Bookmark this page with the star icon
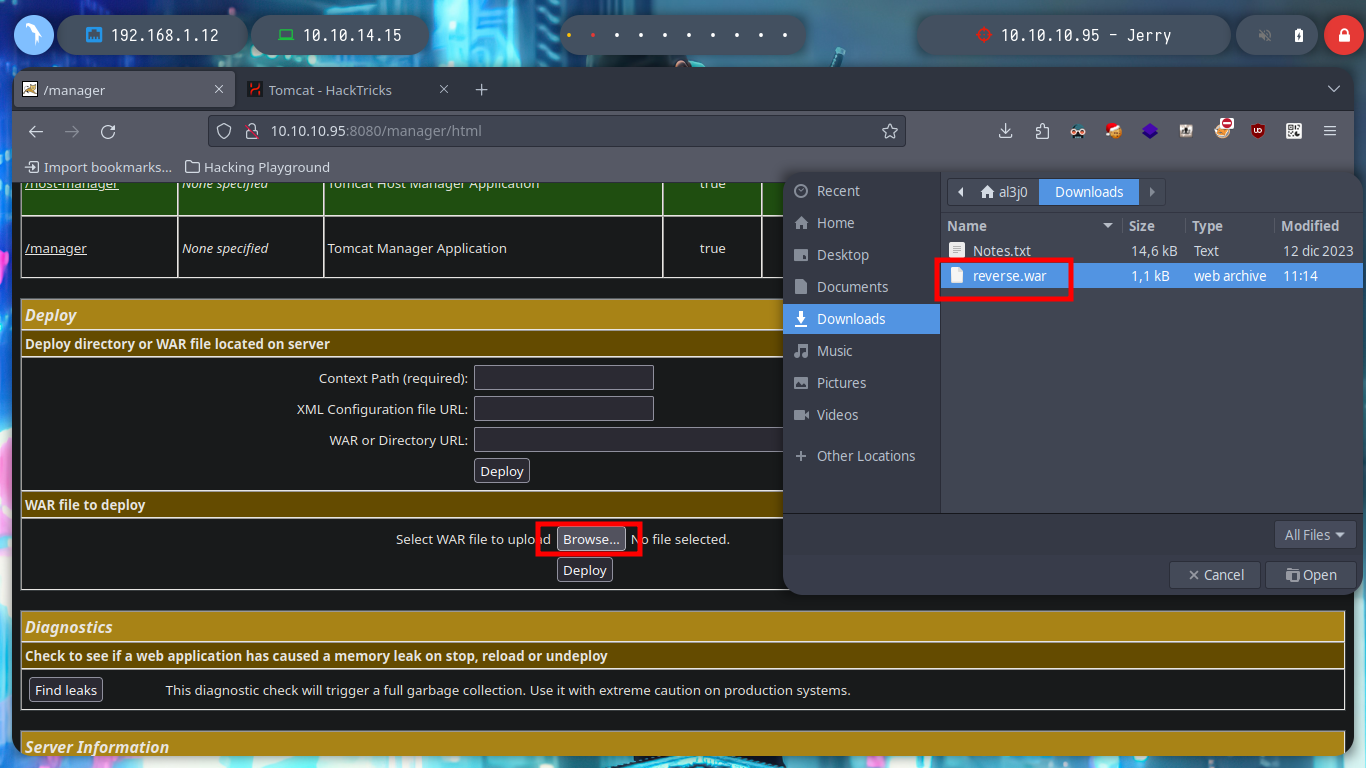This screenshot has width=1366, height=768. (x=889, y=131)
